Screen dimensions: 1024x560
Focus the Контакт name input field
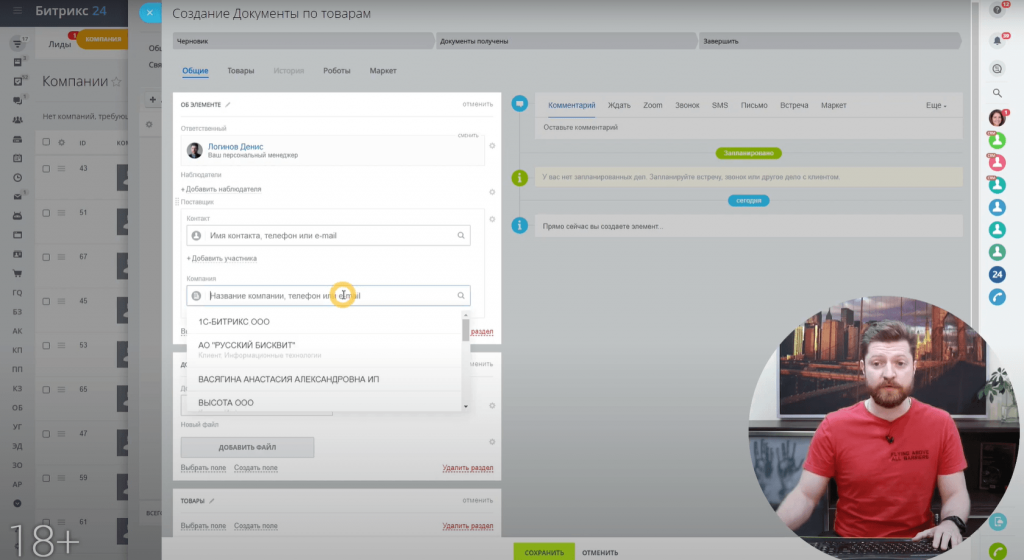point(328,236)
